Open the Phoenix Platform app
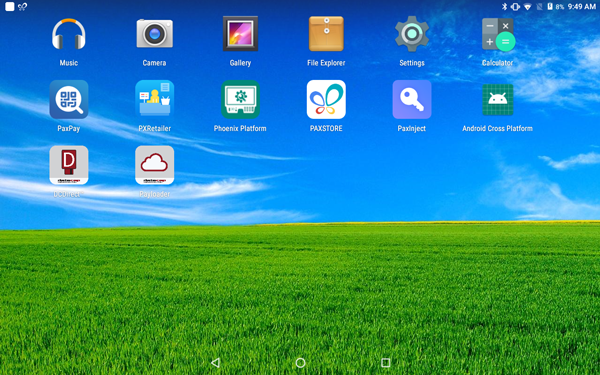This screenshot has height=375, width=600. click(x=240, y=99)
